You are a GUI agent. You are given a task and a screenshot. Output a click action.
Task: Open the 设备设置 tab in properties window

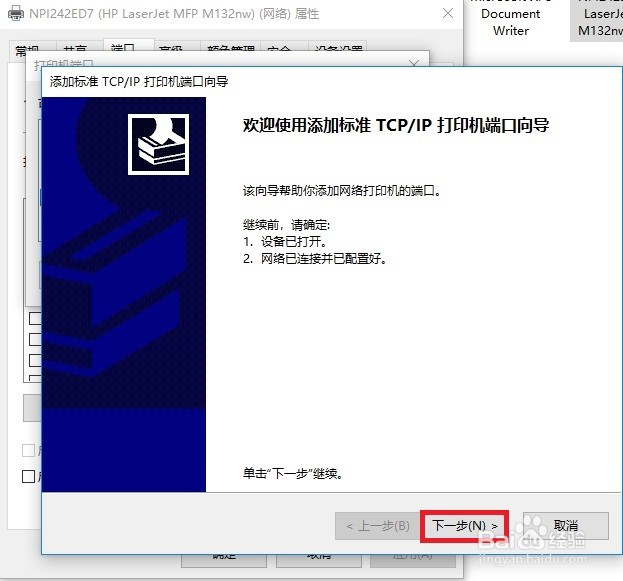coord(338,48)
